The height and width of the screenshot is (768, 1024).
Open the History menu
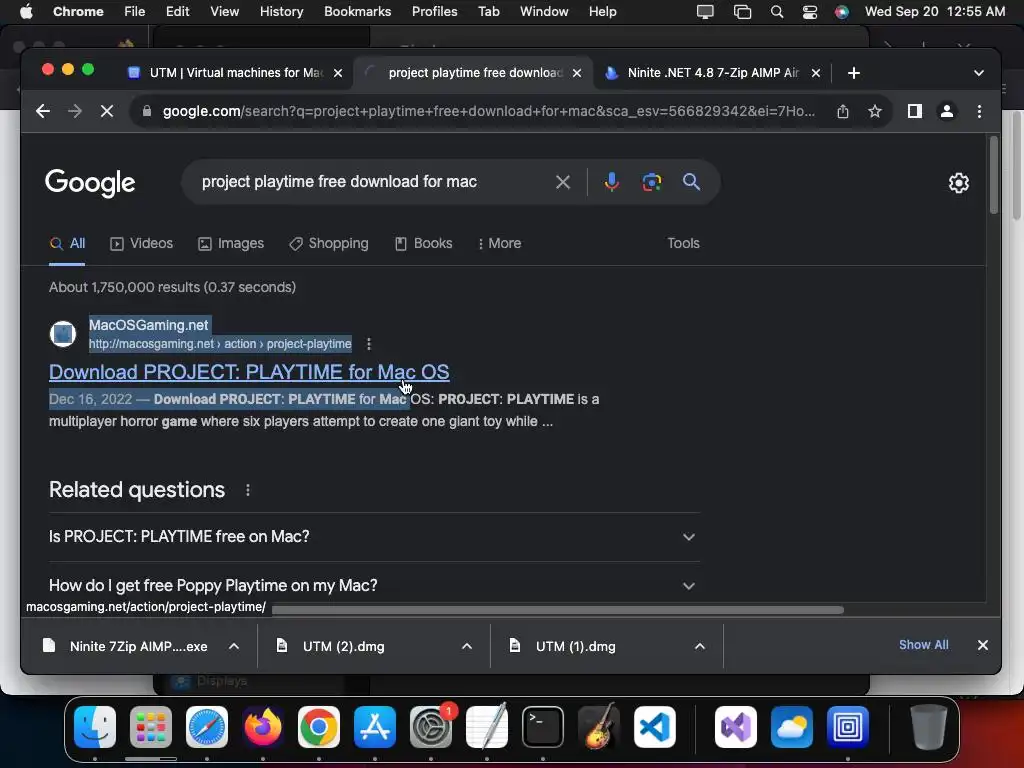(281, 12)
